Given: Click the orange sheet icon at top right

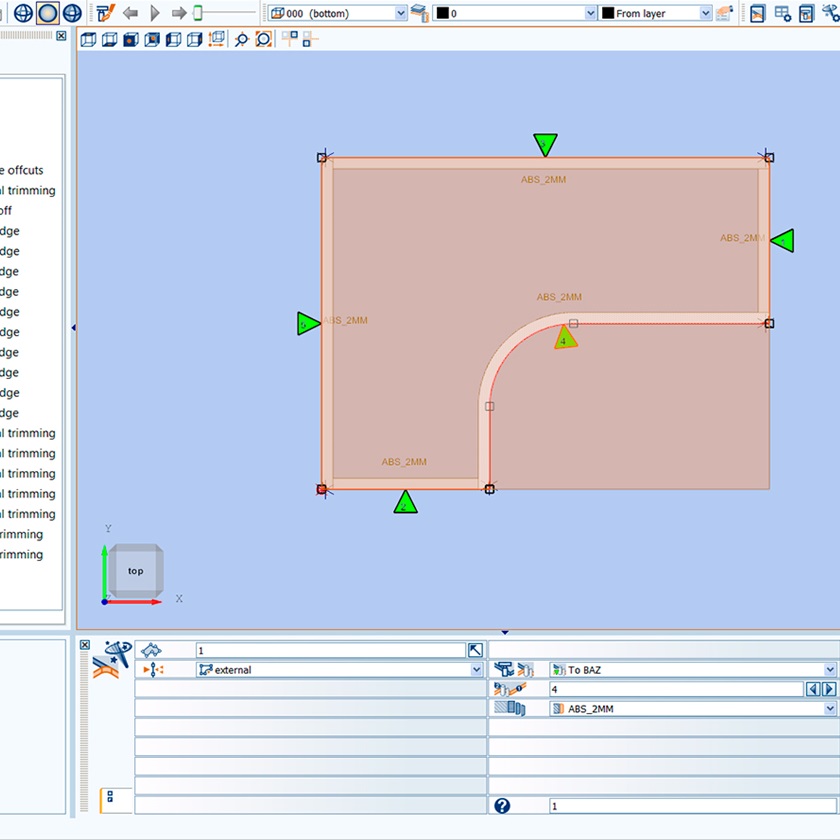Looking at the screenshot, I should (758, 13).
